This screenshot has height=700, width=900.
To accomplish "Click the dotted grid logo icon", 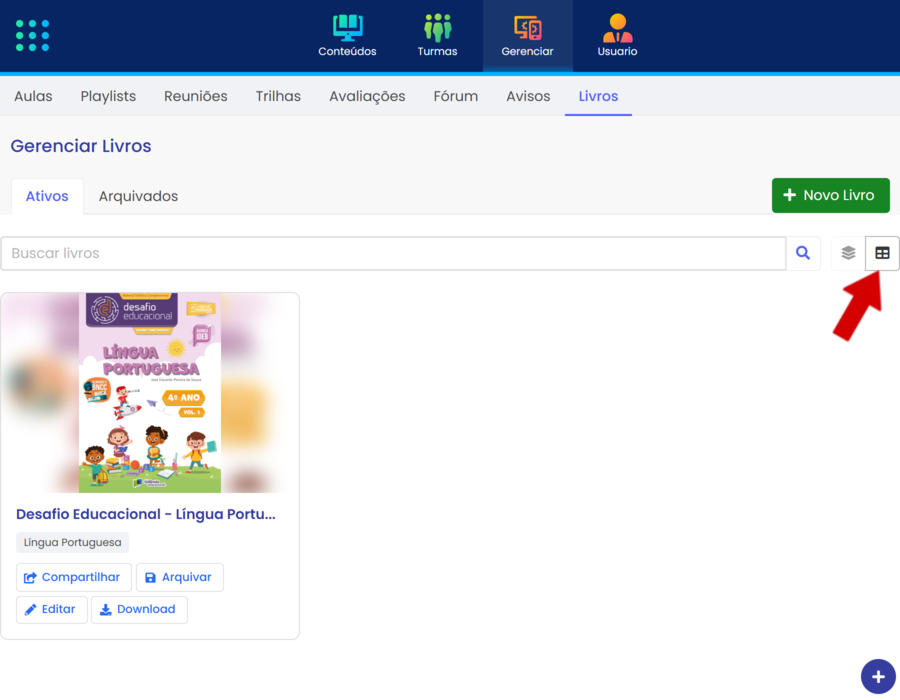I will point(32,35).
